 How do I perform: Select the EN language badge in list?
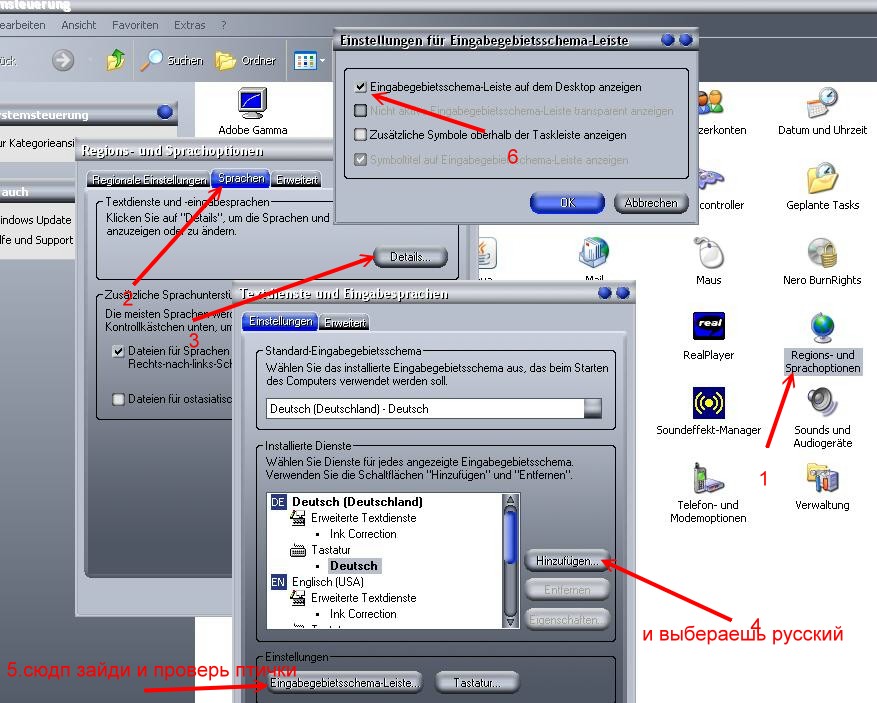coord(278,582)
